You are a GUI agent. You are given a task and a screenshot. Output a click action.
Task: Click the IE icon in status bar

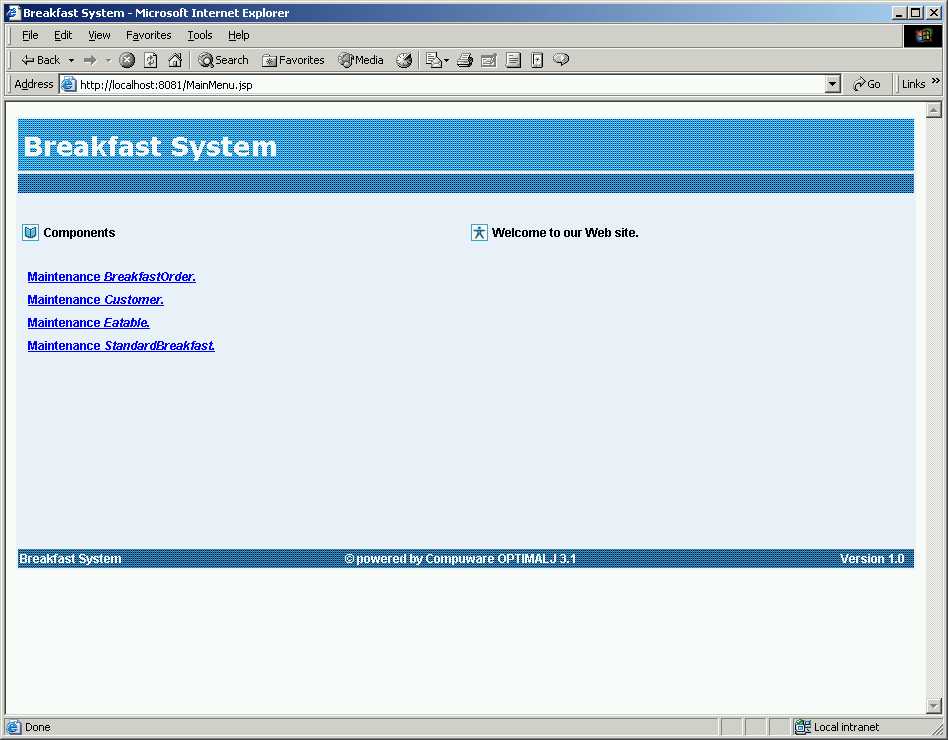point(13,727)
